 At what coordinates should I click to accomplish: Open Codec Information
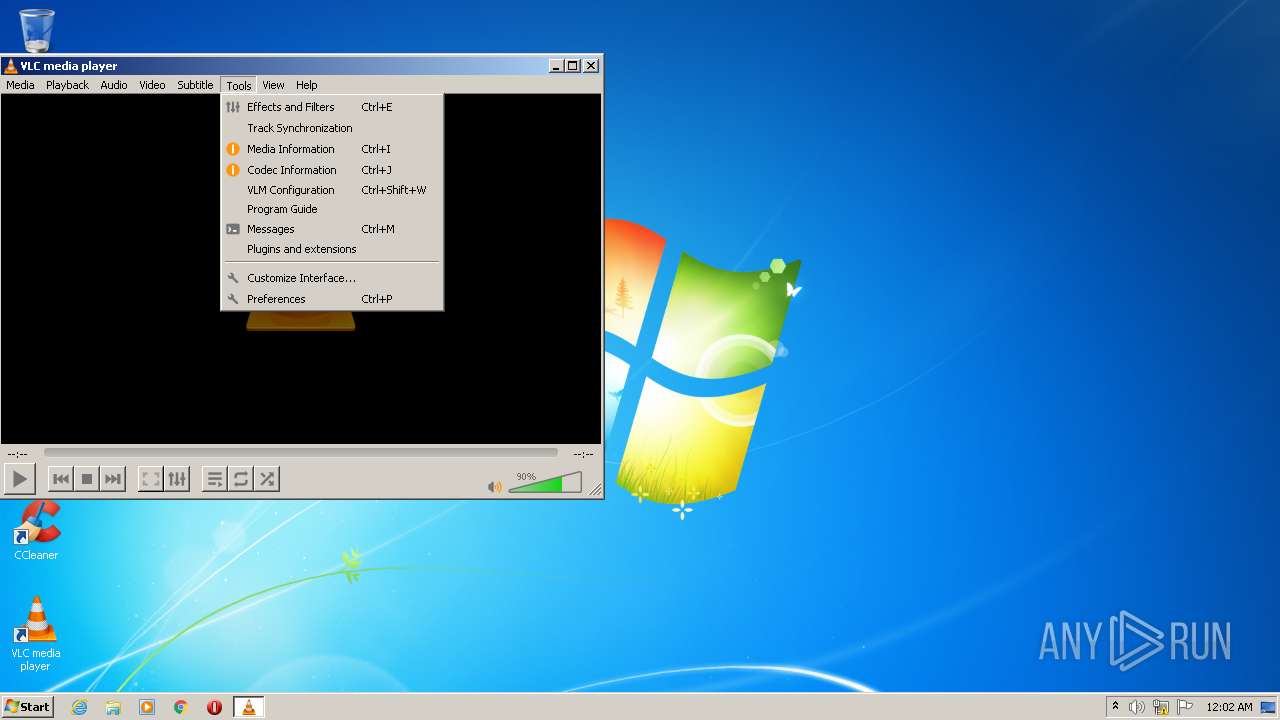(332, 170)
